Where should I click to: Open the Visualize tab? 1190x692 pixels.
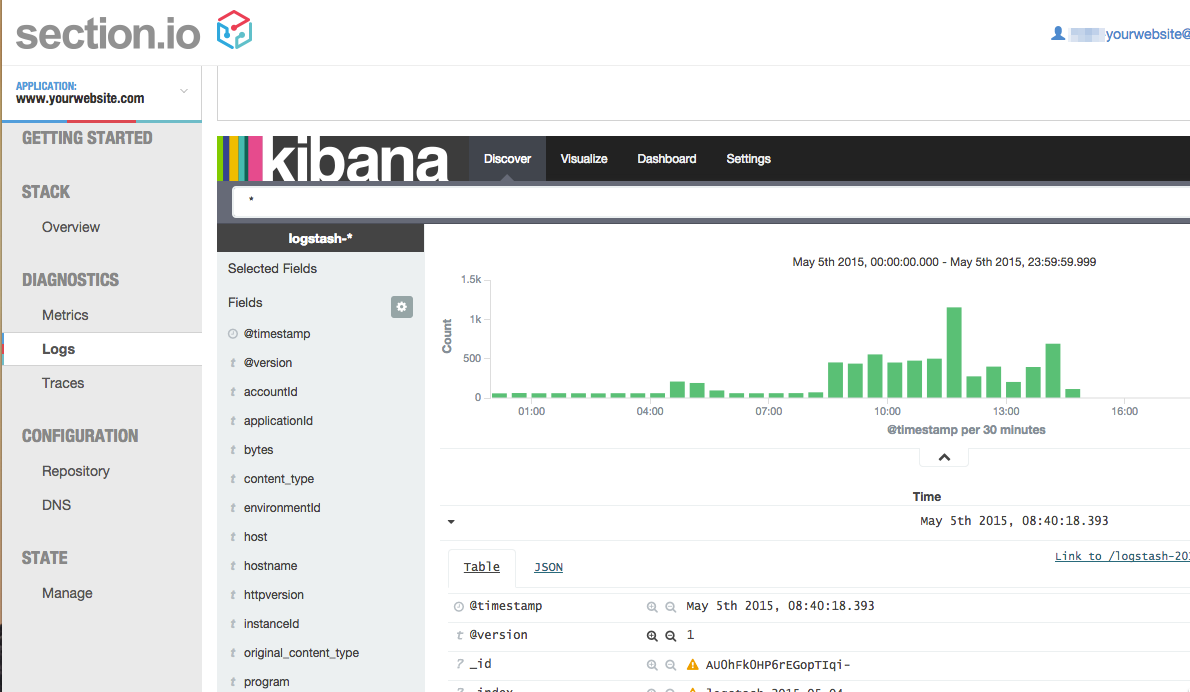pos(584,159)
